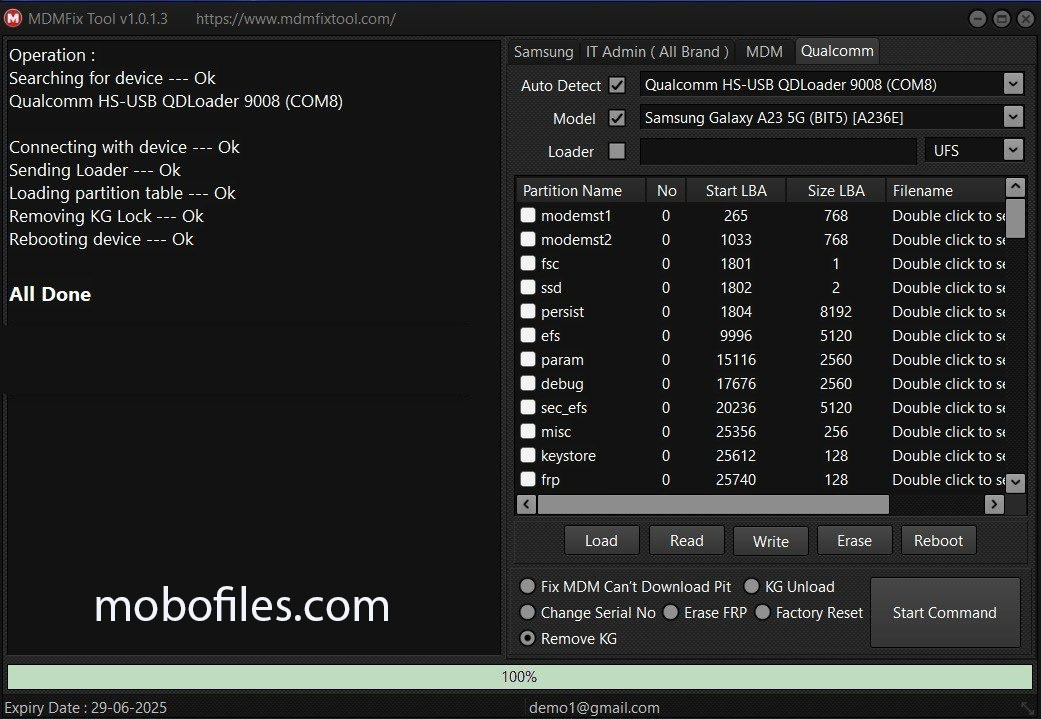Select the Erase FRP radio button
1041x719 pixels.
(x=671, y=612)
